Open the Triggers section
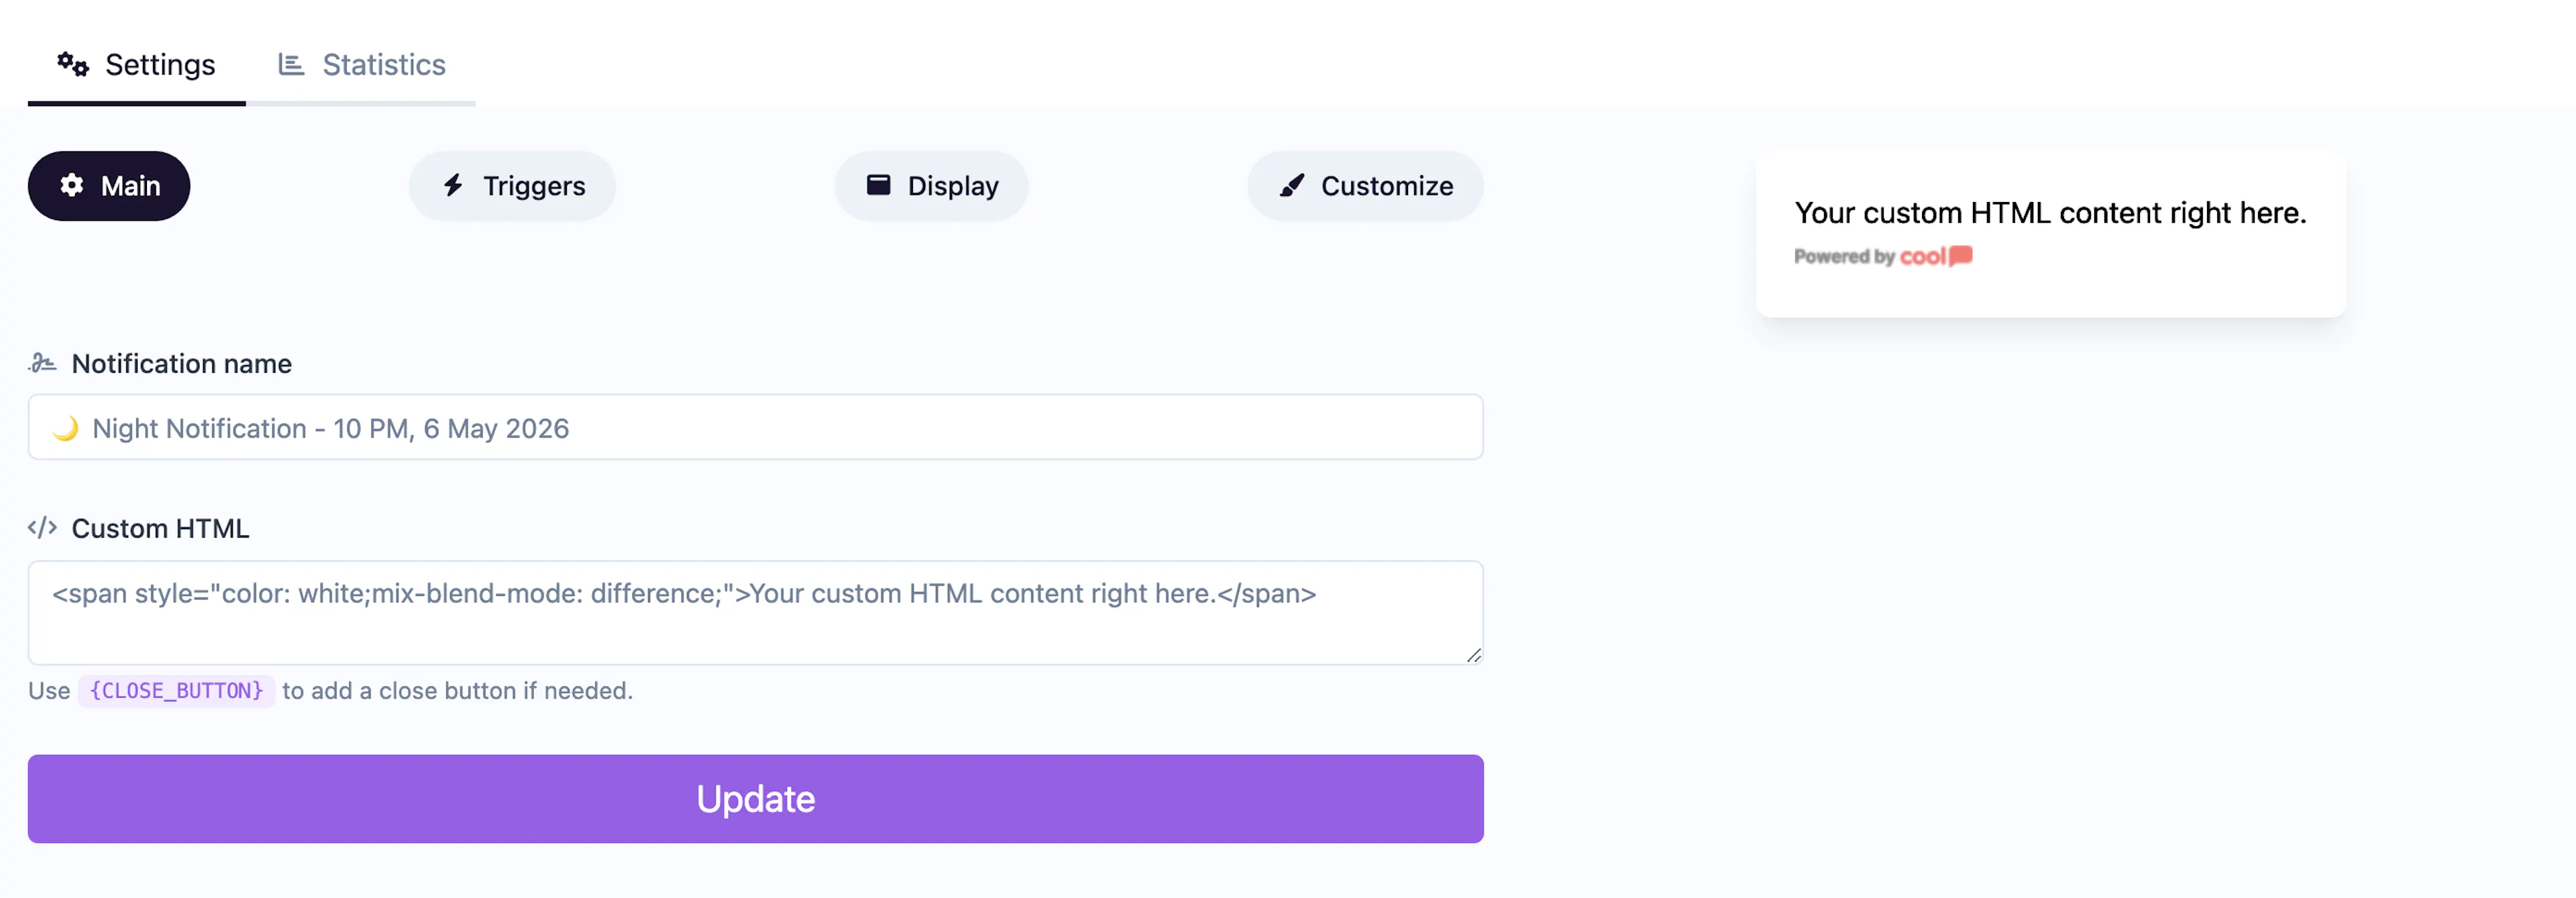This screenshot has width=2576, height=898. click(x=512, y=186)
